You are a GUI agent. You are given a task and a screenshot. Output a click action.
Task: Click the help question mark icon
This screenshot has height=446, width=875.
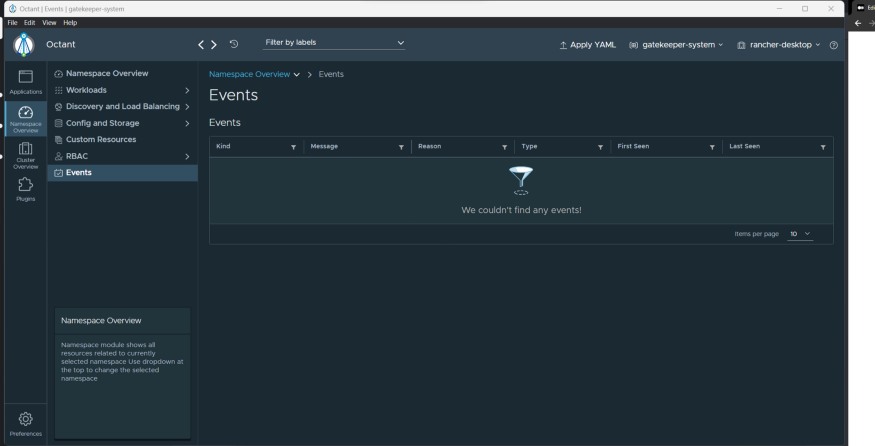833,45
